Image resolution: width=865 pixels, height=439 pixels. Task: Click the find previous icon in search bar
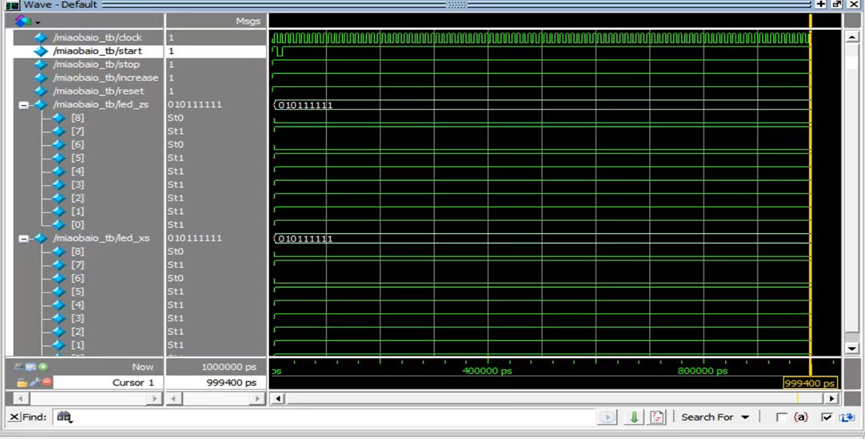608,417
